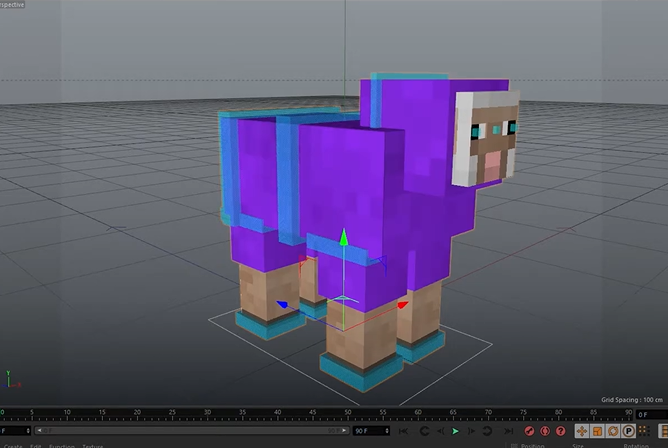
Task: Click frame 60 on the timeline ruler
Action: pyautogui.click(x=418, y=412)
